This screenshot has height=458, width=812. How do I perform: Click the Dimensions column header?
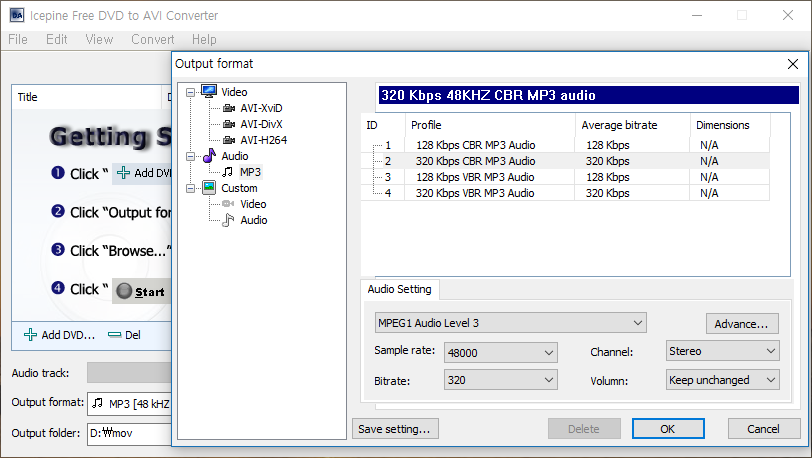730,125
